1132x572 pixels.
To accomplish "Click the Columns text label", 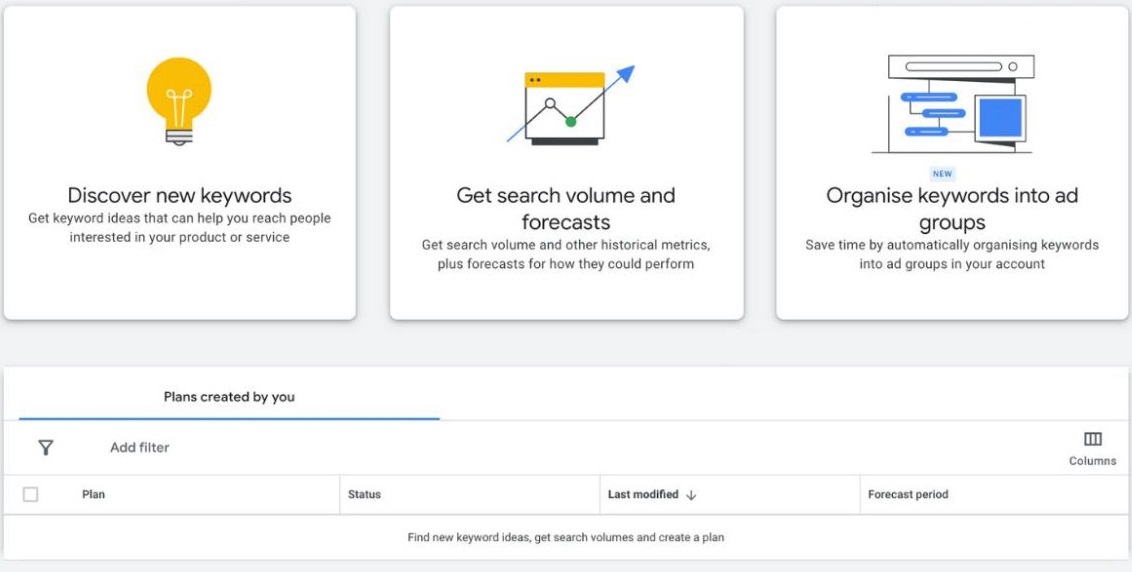I will (x=1092, y=461).
